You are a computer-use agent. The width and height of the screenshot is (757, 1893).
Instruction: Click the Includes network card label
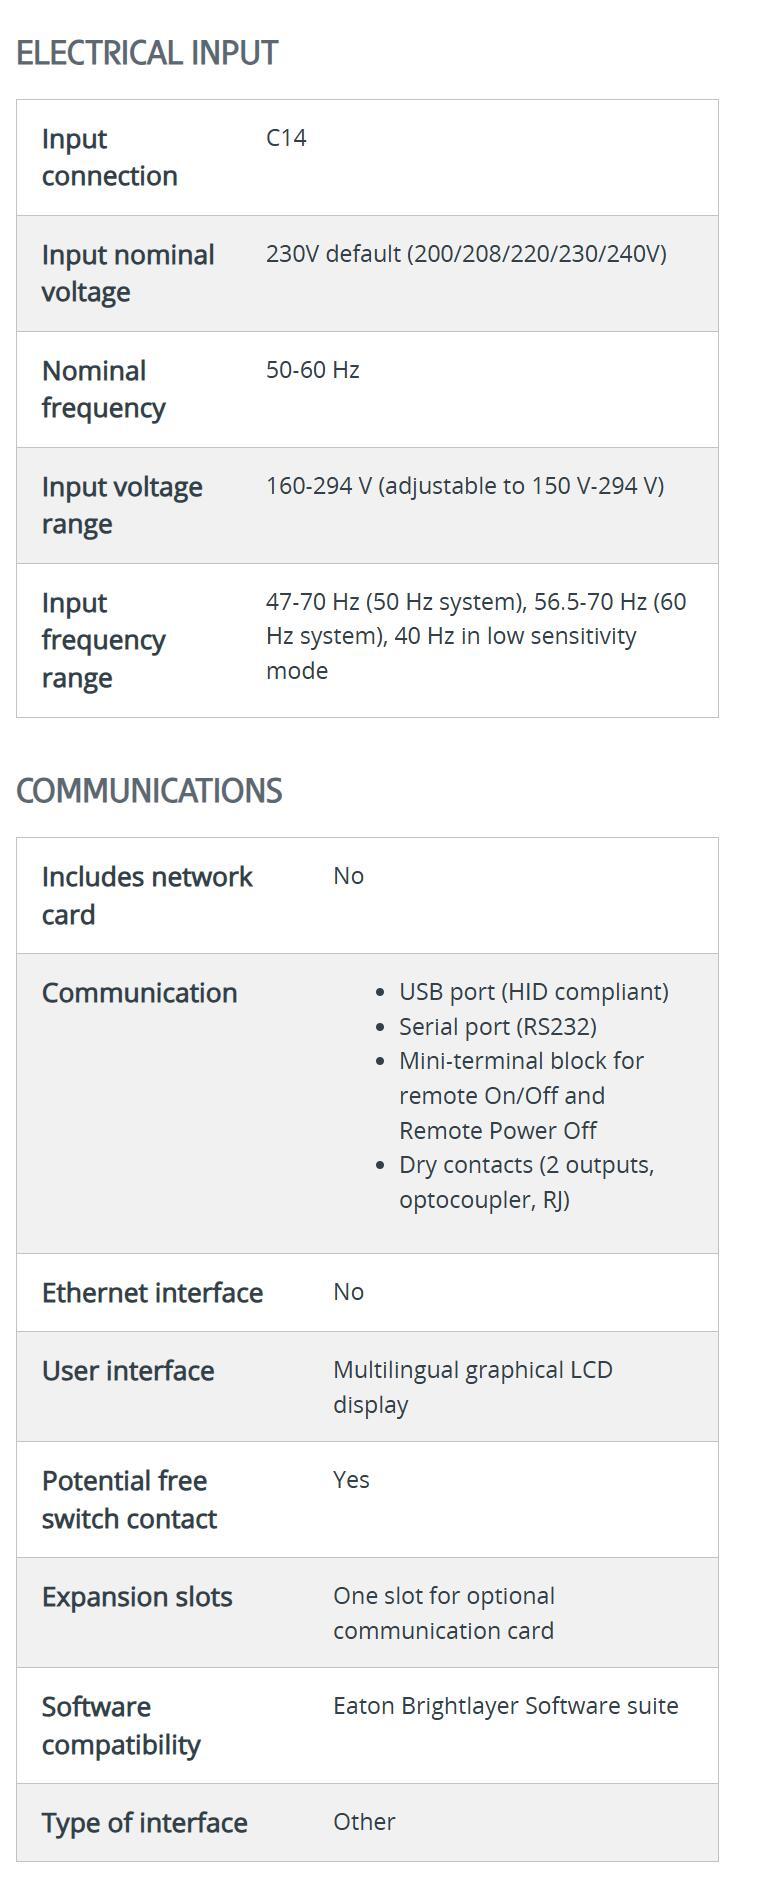146,895
